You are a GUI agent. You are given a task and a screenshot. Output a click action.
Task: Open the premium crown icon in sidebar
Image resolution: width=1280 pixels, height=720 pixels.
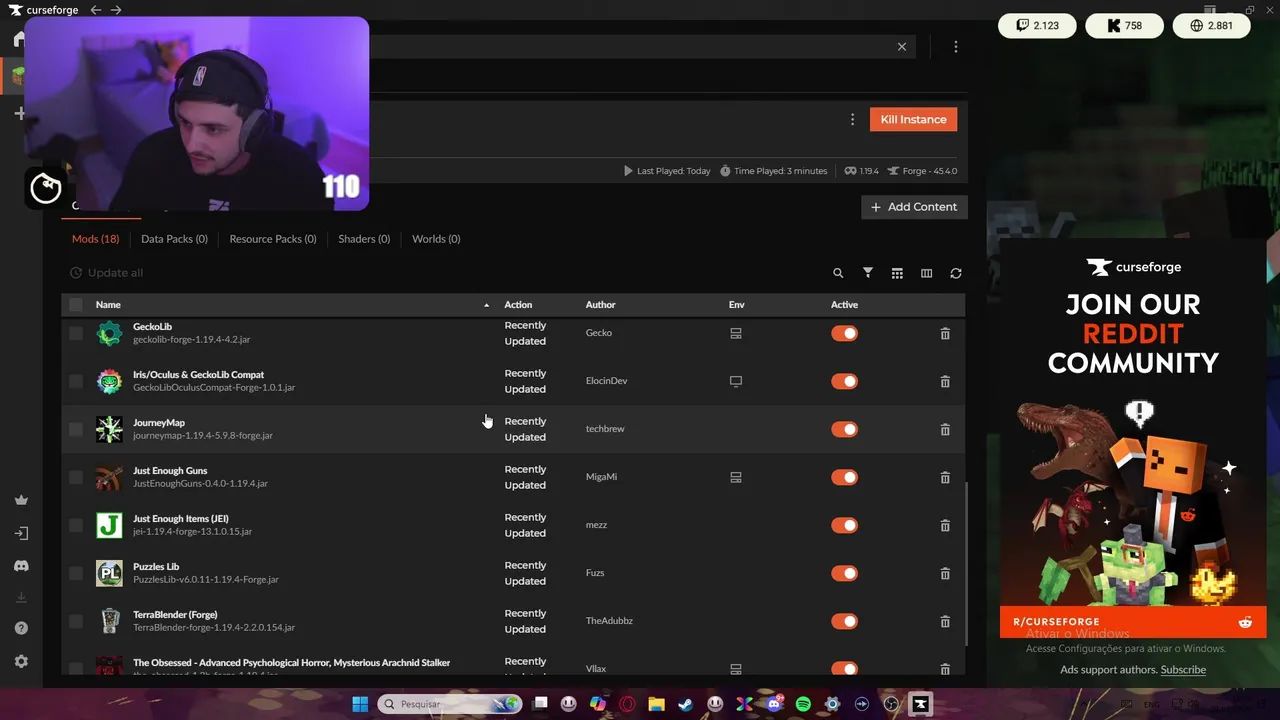[x=21, y=500]
